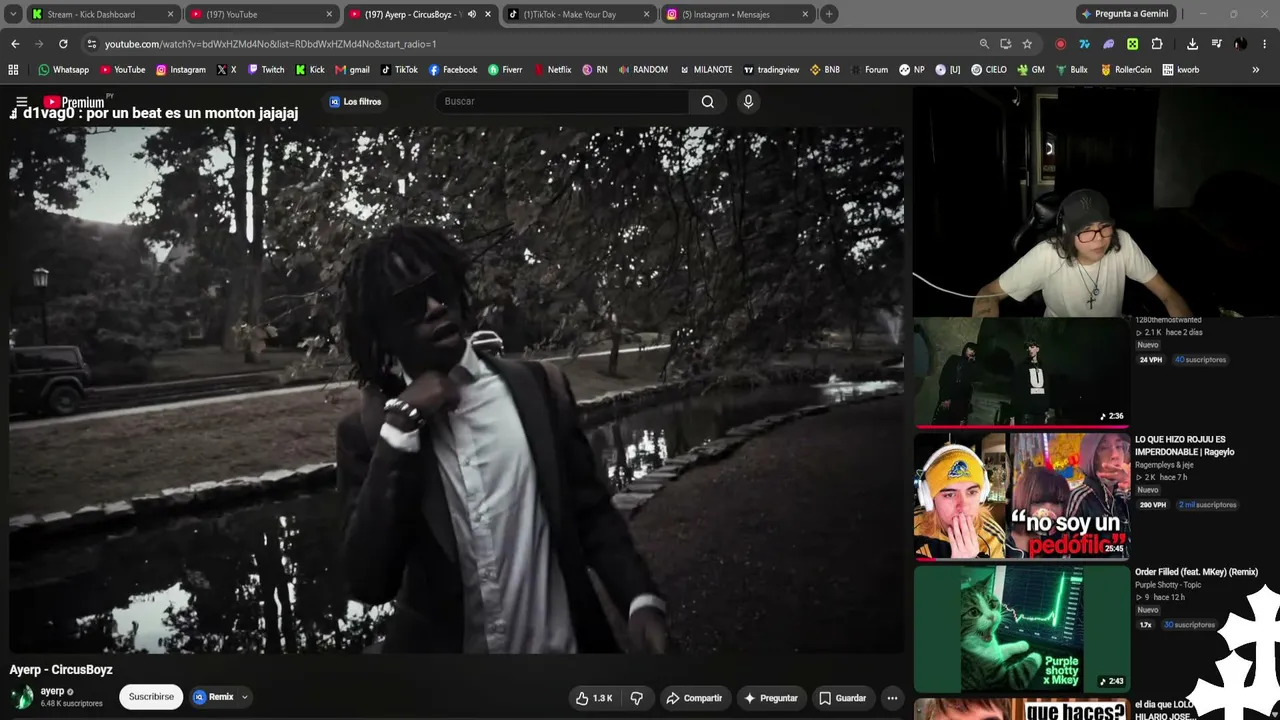Expand the Remix dropdown arrow
This screenshot has width=1280, height=720.
[245, 697]
